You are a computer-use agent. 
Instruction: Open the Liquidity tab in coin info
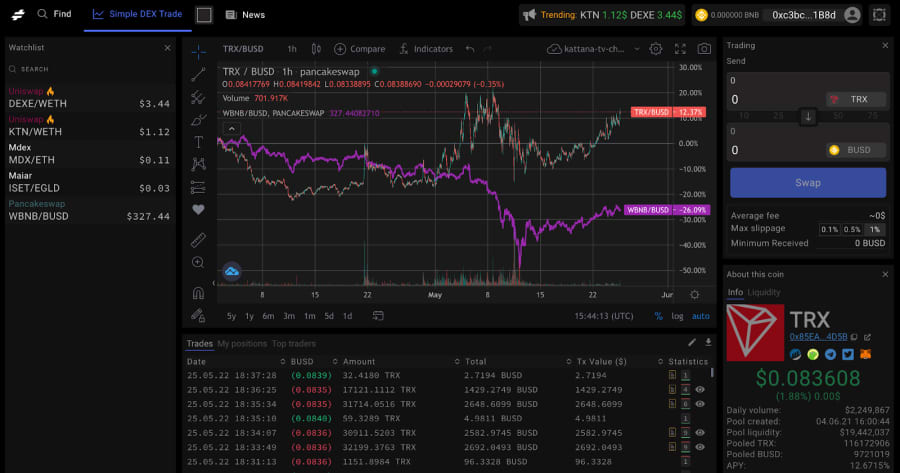tap(763, 292)
